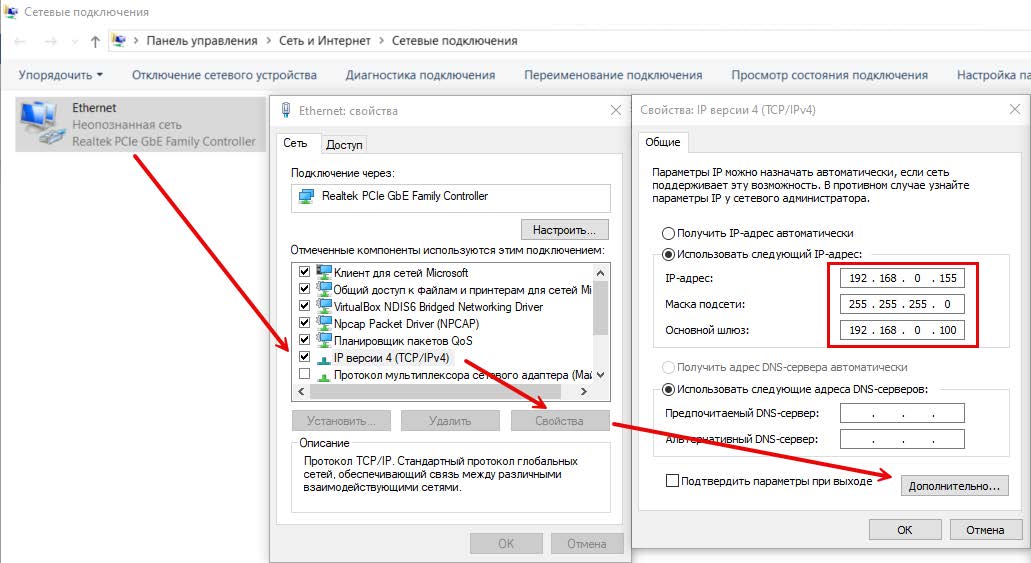Viewport: 1031px width, 563px height.
Task: Open the Упорядочить dropdown menu
Action: click(x=60, y=75)
